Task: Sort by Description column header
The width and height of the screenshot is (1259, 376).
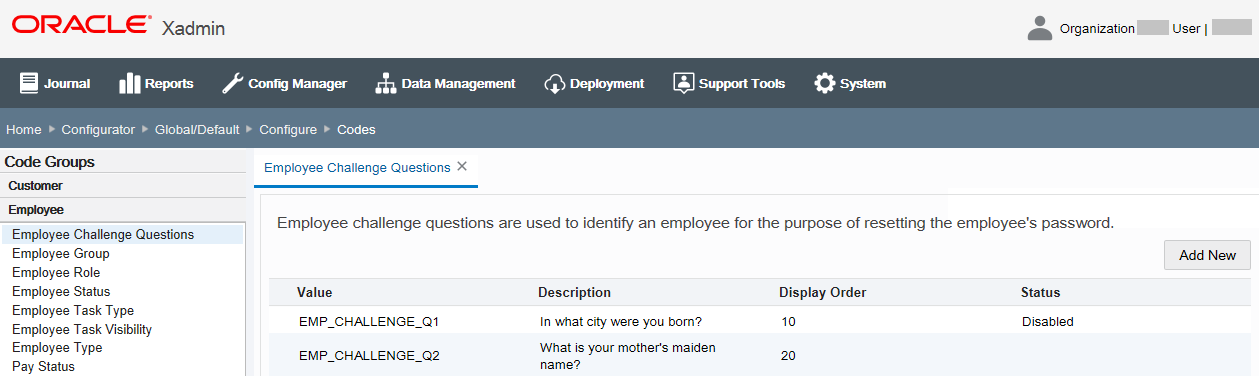Action: tap(574, 292)
